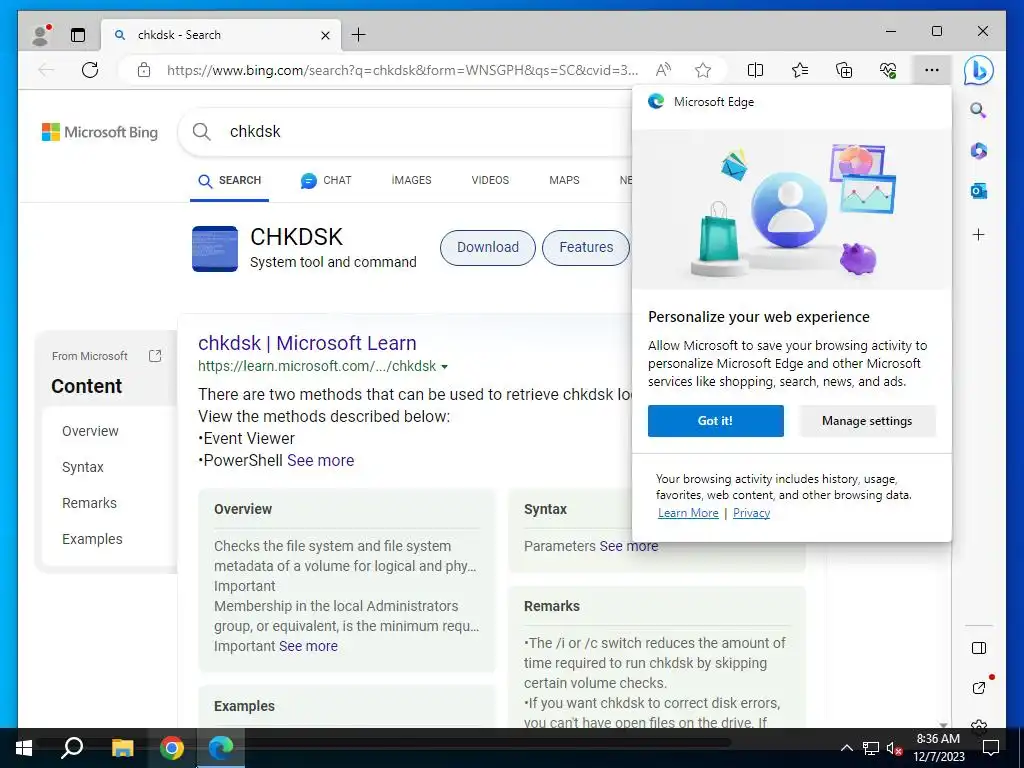Click Manage settings button
The image size is (1024, 768).
[x=867, y=421]
